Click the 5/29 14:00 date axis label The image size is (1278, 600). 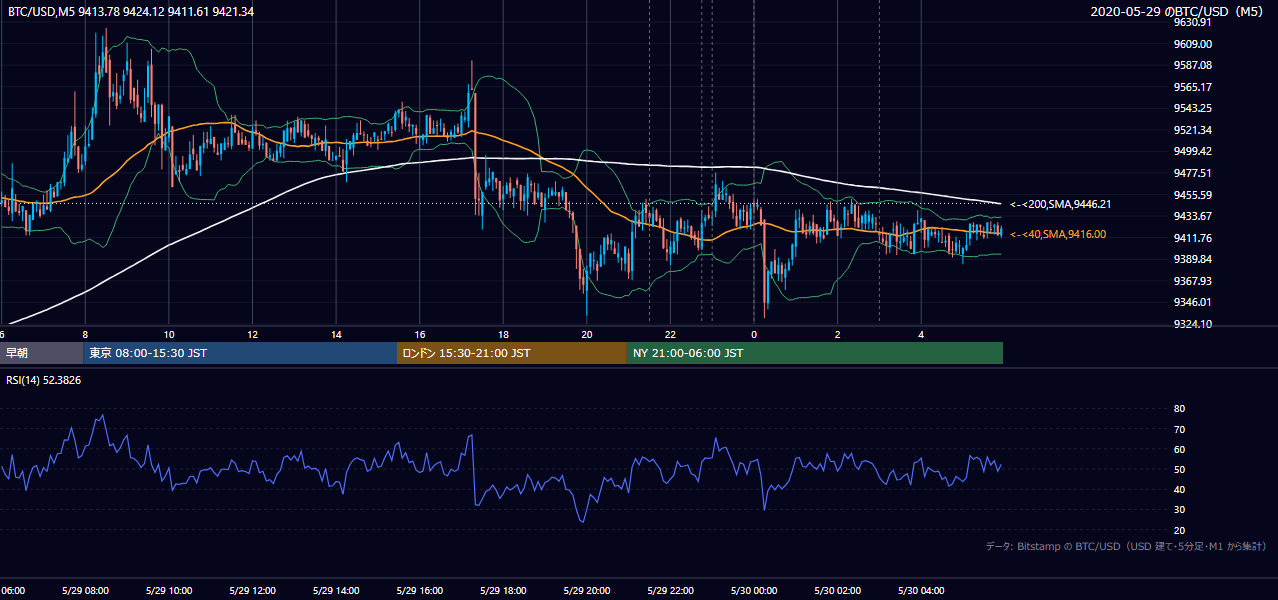click(336, 591)
